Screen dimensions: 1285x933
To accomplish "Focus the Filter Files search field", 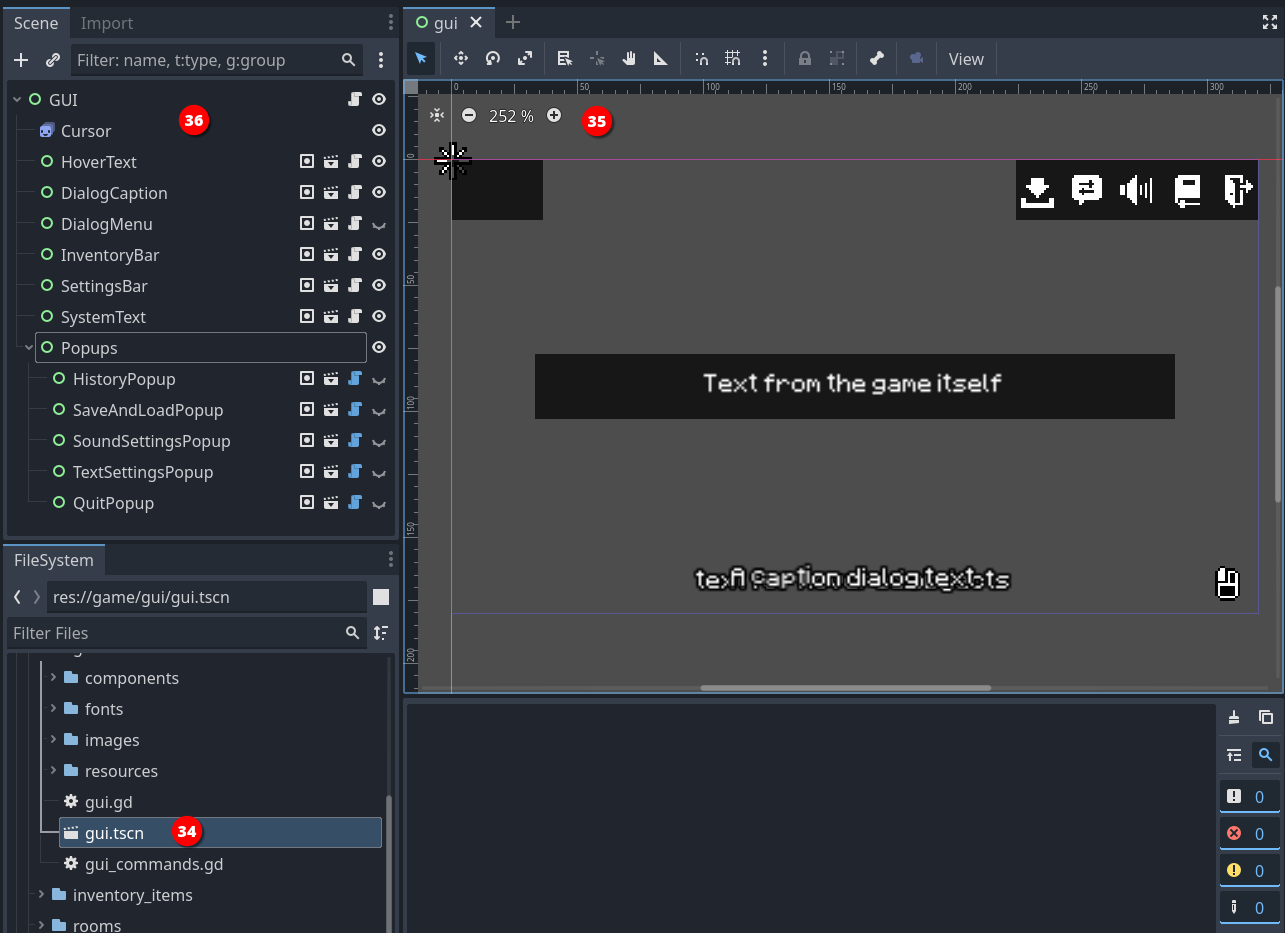I will click(x=185, y=633).
